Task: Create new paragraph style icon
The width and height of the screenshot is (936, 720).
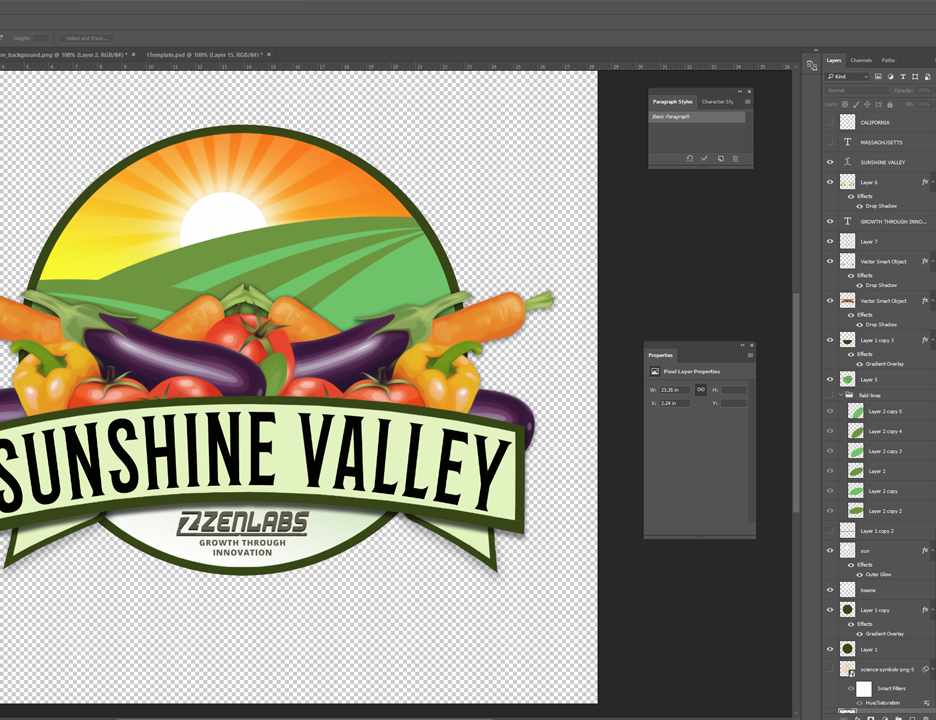Action: tap(721, 158)
